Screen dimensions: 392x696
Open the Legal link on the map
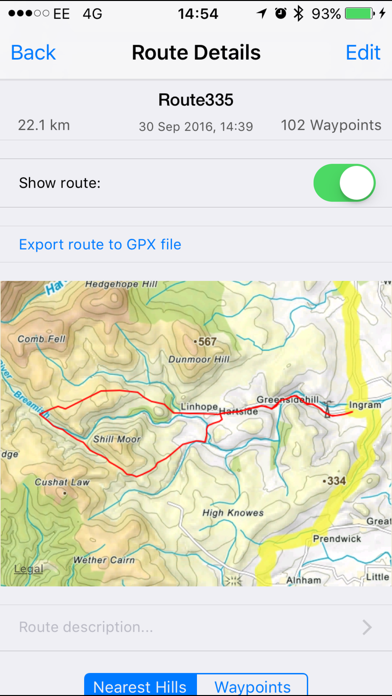tap(29, 569)
